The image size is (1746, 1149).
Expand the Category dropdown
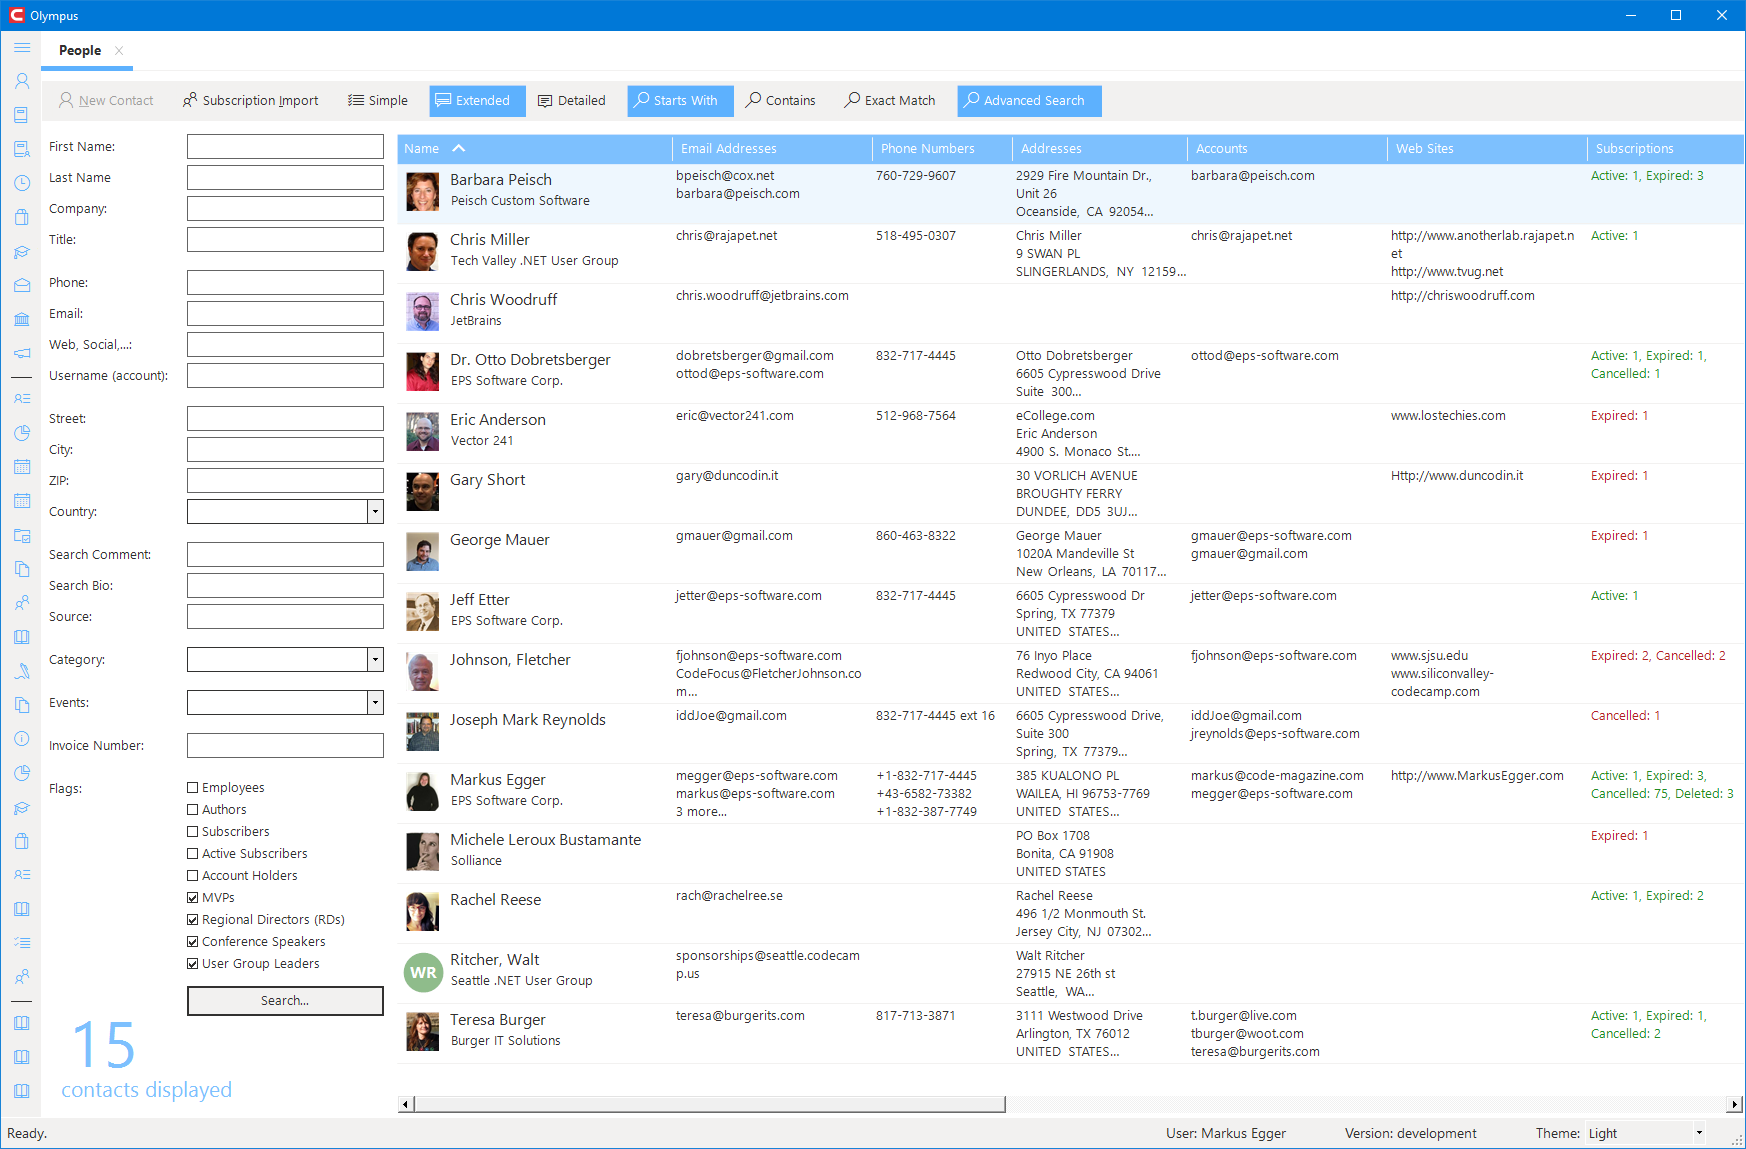click(375, 660)
